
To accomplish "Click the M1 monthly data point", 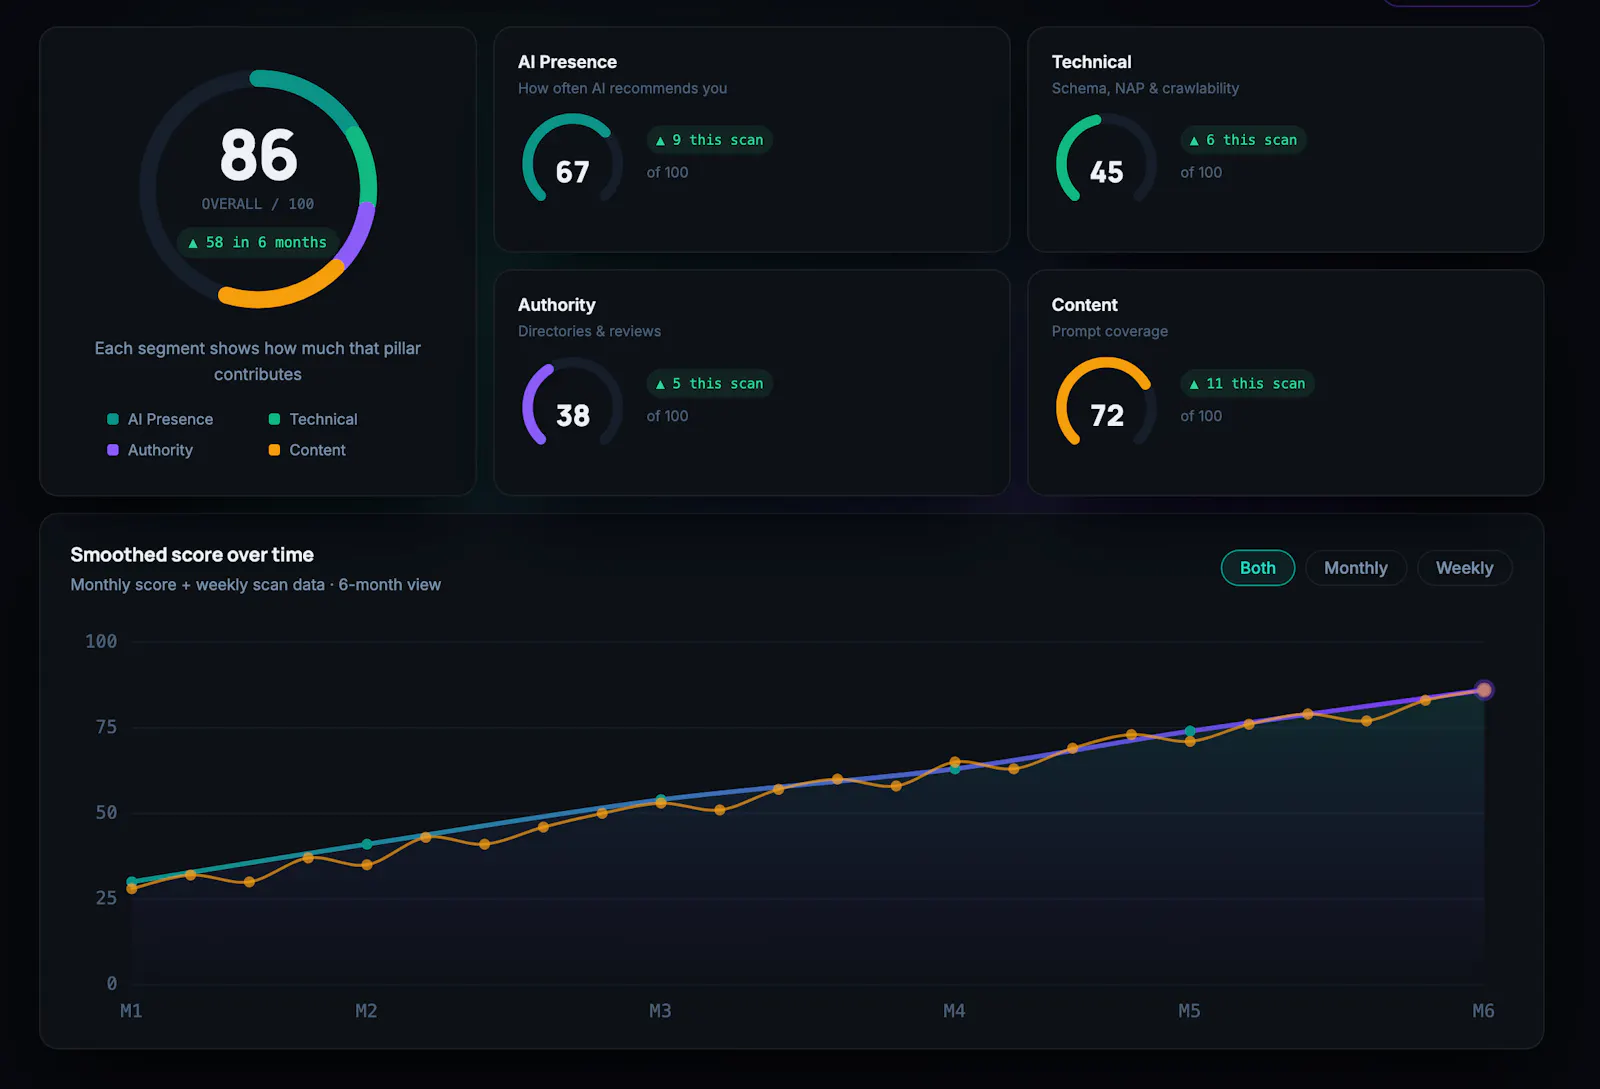I will pyautogui.click(x=131, y=881).
